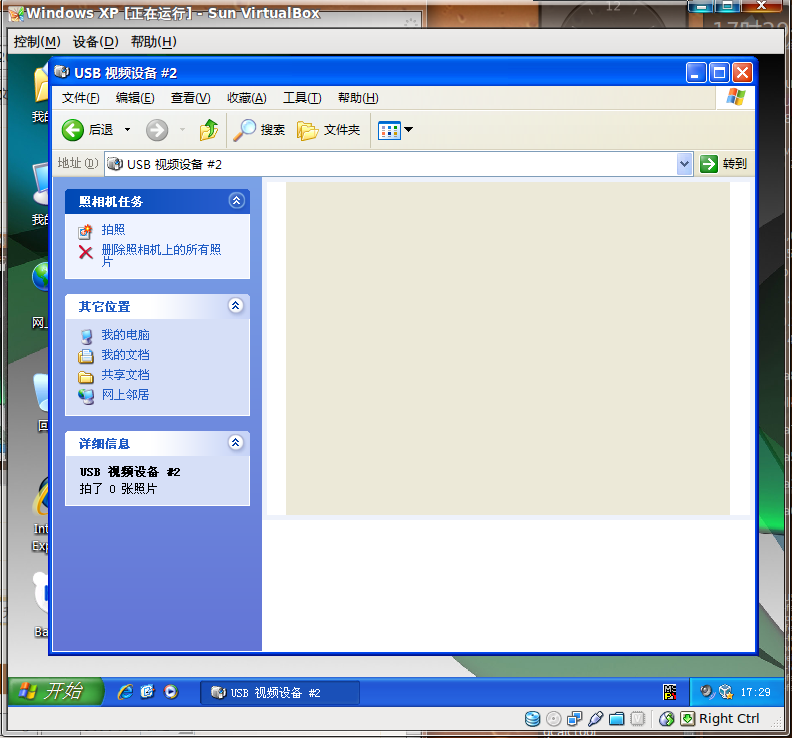The height and width of the screenshot is (738, 792).
Task: Launch Windows Media Player from quick launch
Action: coord(171,692)
